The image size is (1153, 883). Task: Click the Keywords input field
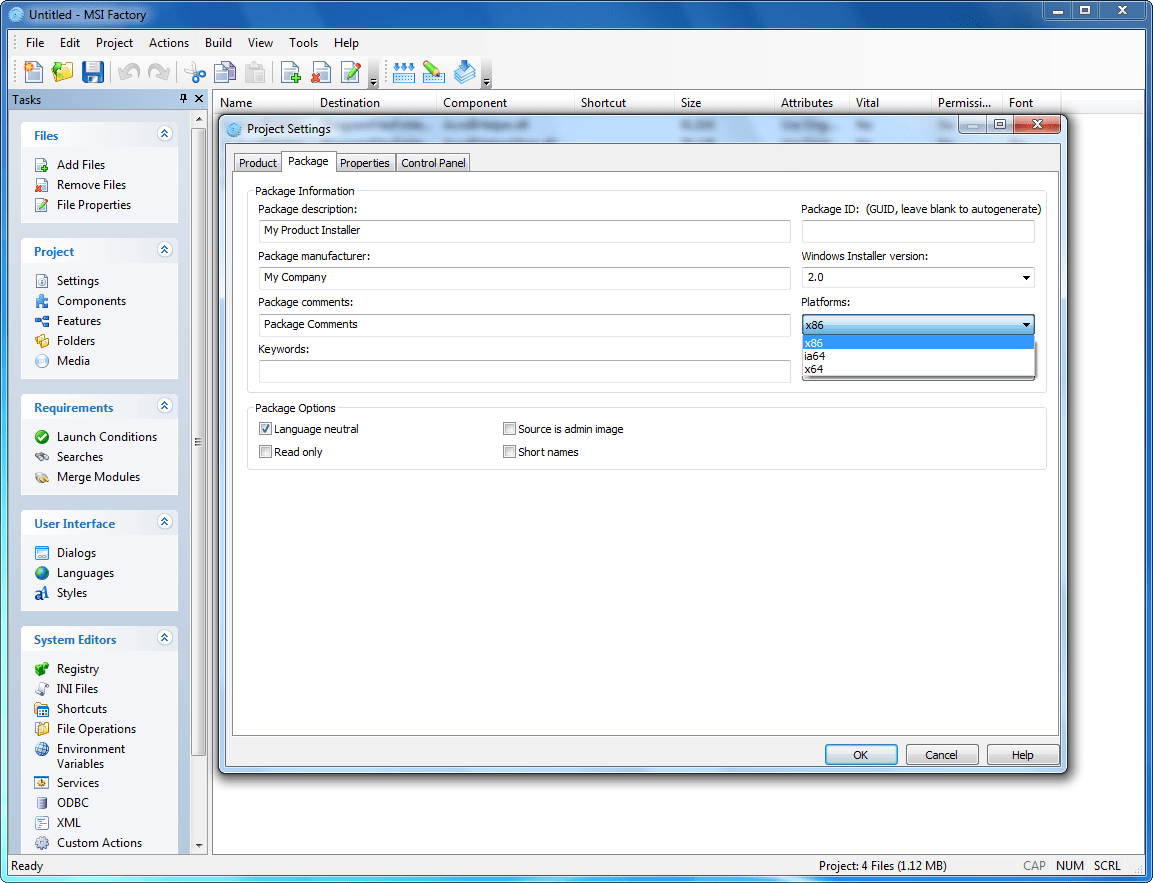(524, 372)
